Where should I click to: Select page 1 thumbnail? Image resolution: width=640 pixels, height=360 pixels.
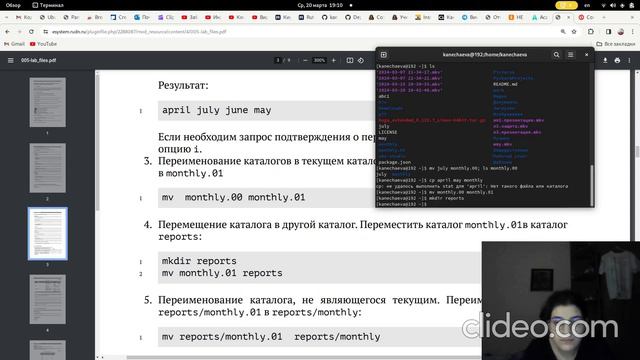click(47, 102)
